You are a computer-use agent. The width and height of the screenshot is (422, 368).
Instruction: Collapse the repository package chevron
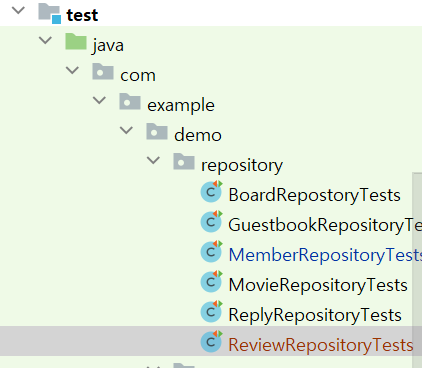[153, 160]
